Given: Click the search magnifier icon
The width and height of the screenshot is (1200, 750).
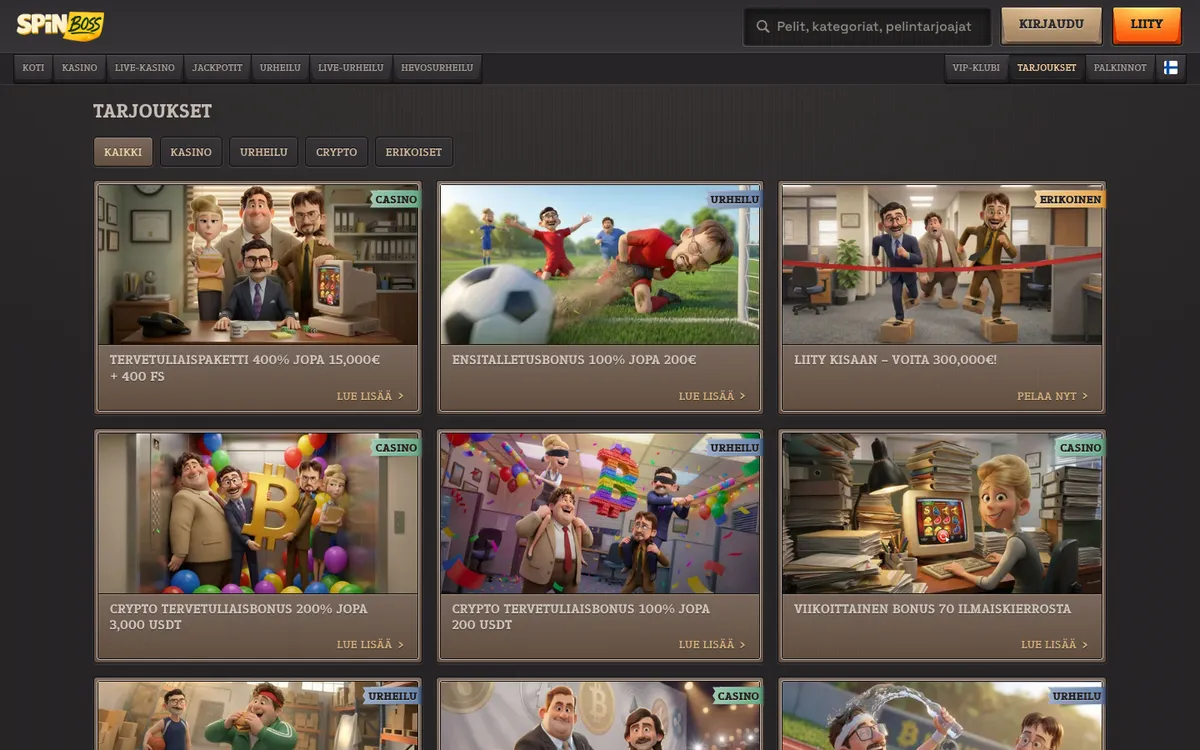Looking at the screenshot, I should pyautogui.click(x=763, y=27).
